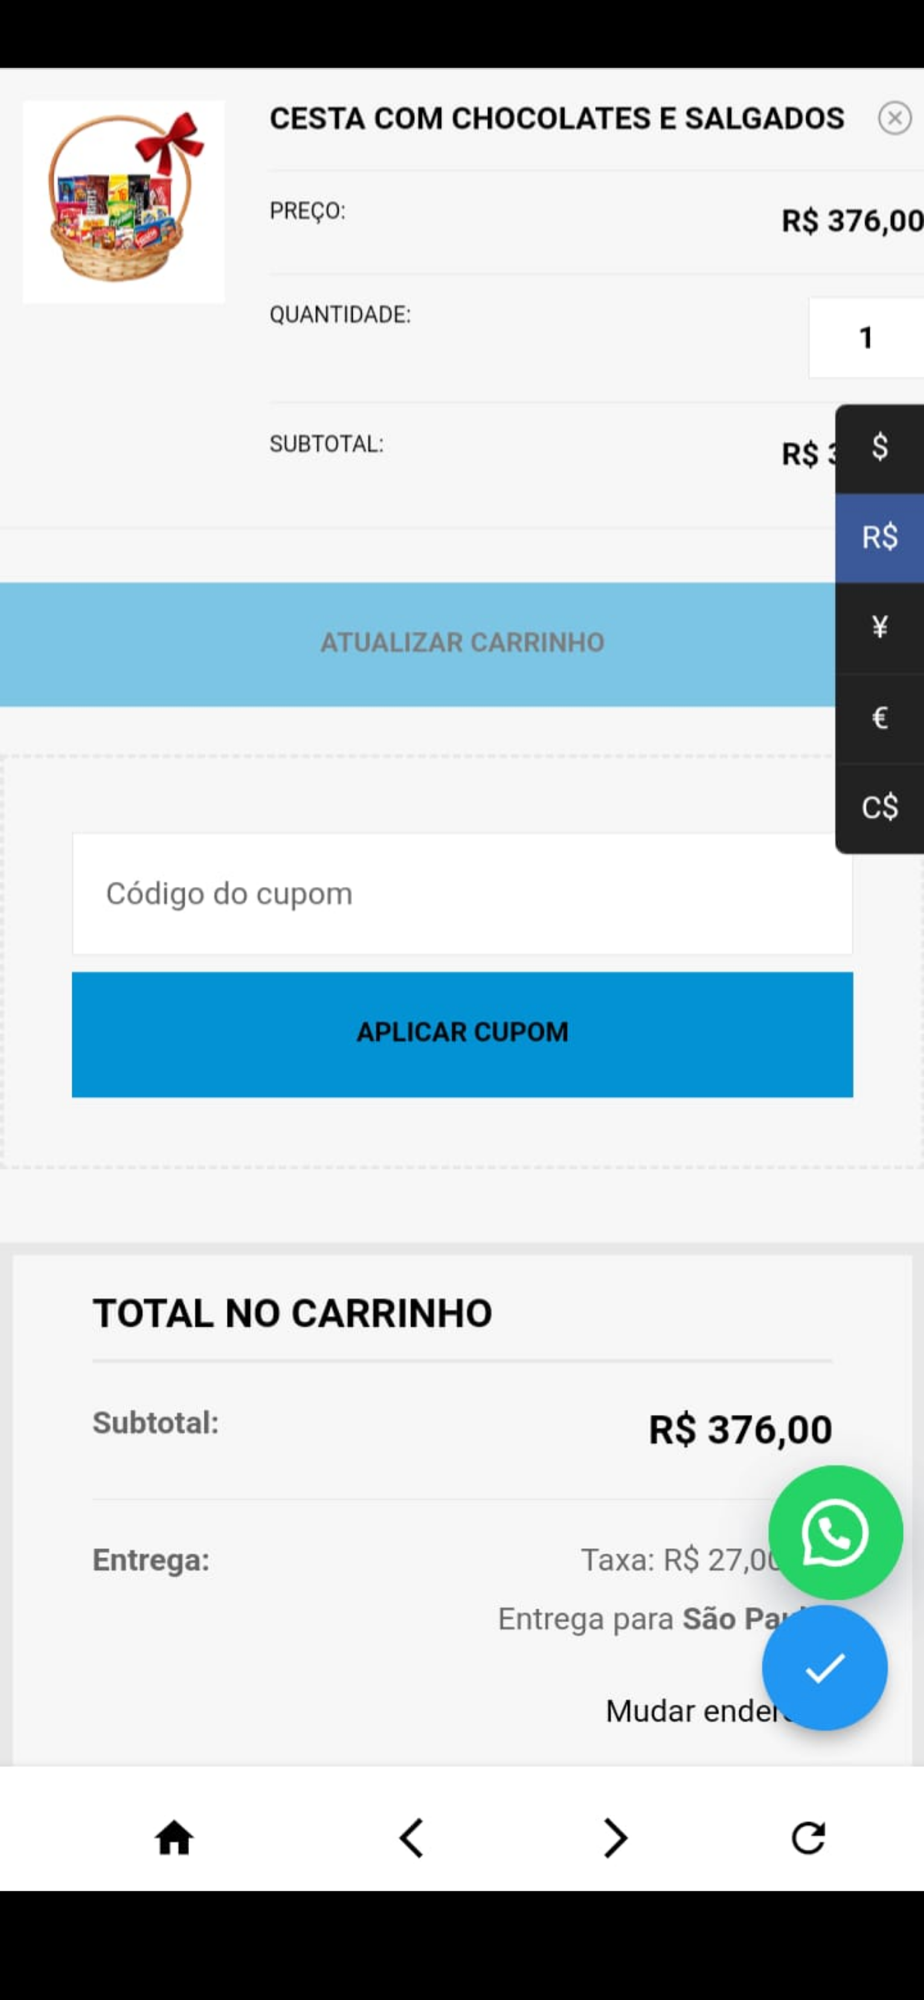Click the Atualizar Carrinho button
Image resolution: width=924 pixels, height=2000 pixels.
(x=418, y=644)
